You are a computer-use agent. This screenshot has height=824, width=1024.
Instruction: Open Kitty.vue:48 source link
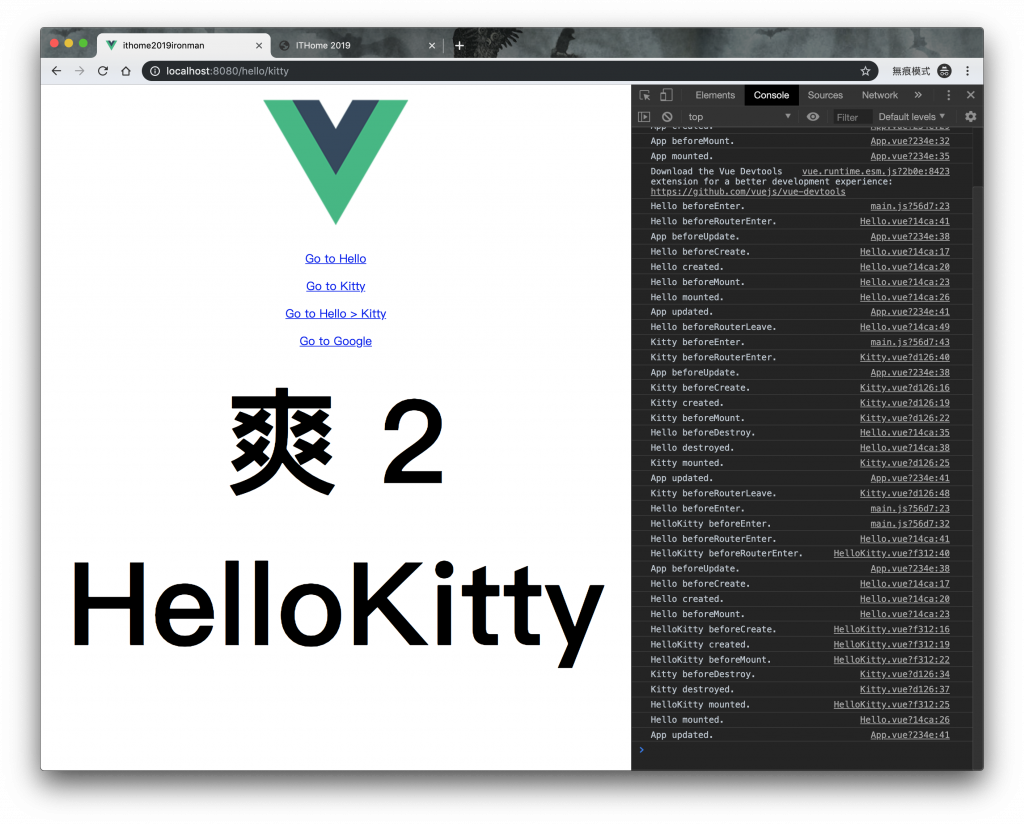(904, 494)
